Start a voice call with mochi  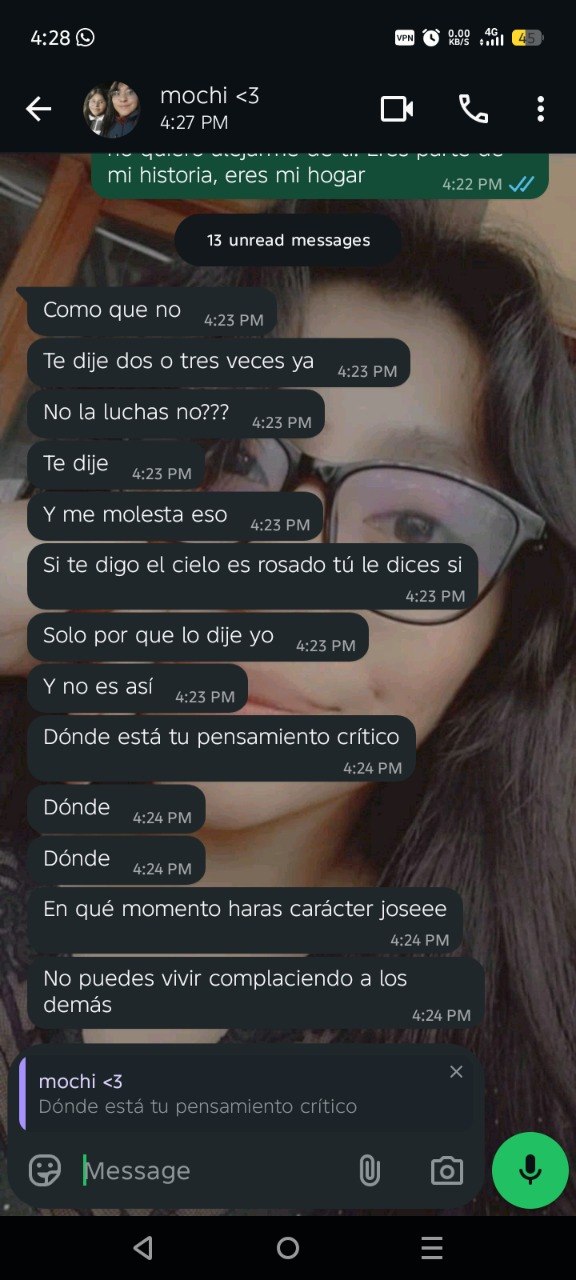pos(473,109)
